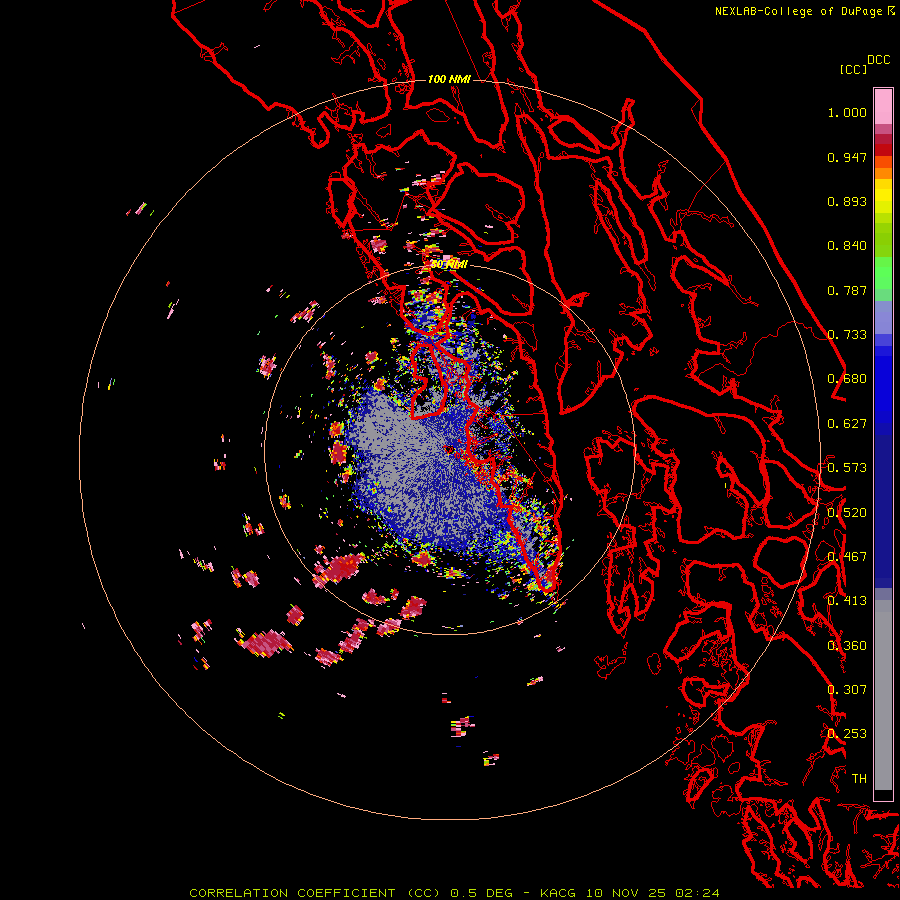Screen dimensions: 900x900
Task: Click the 0.947 color scale value
Action: (x=847, y=157)
